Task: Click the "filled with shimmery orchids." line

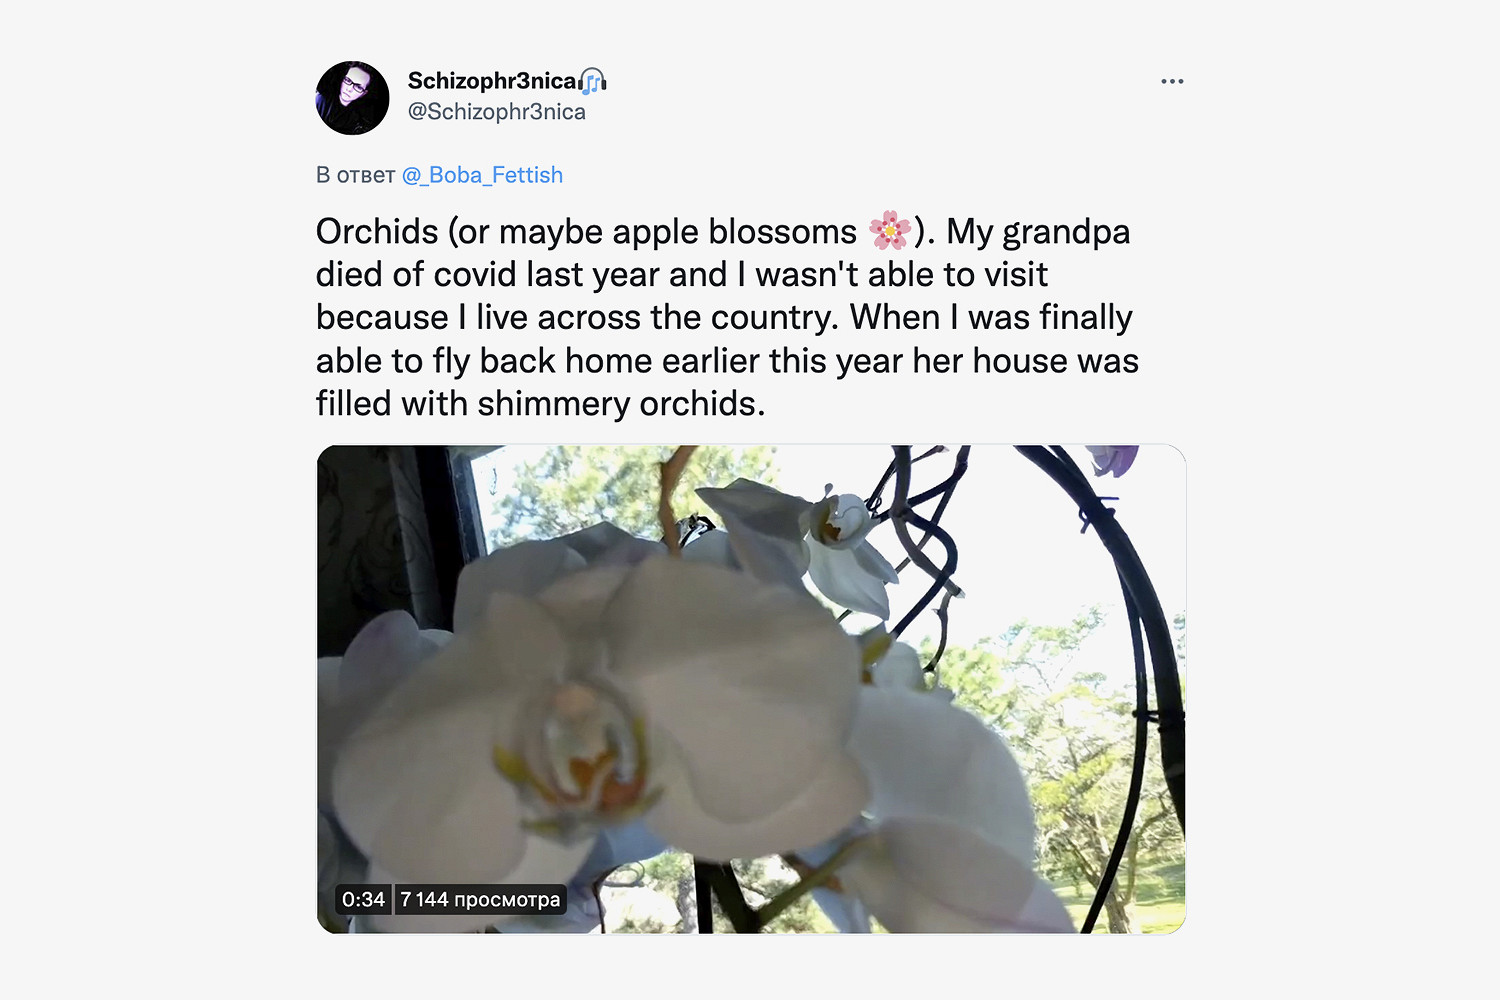Action: (540, 403)
